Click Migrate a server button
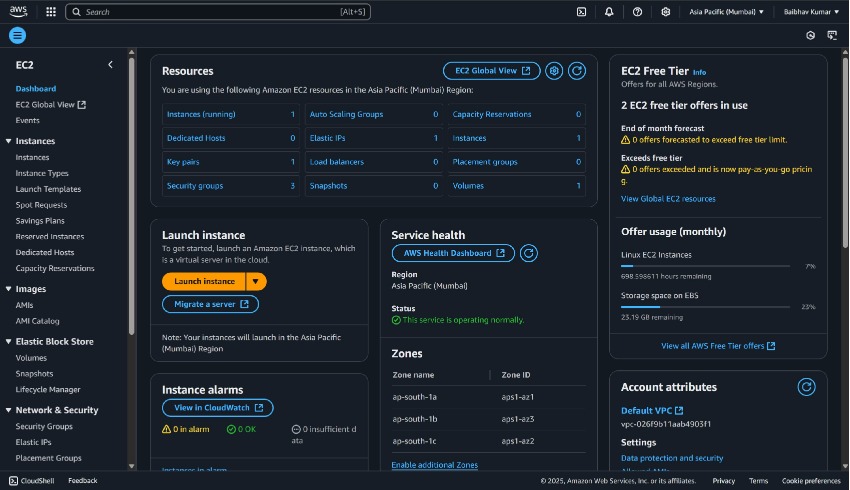 (210, 304)
